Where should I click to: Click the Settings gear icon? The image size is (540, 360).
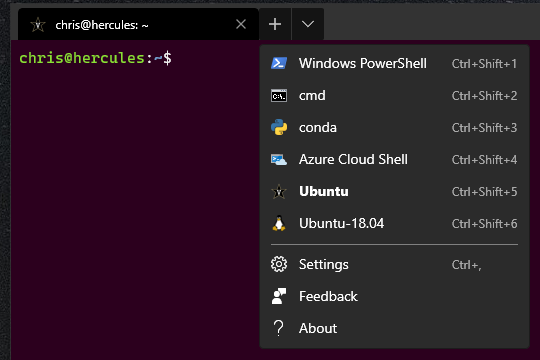pos(279,264)
